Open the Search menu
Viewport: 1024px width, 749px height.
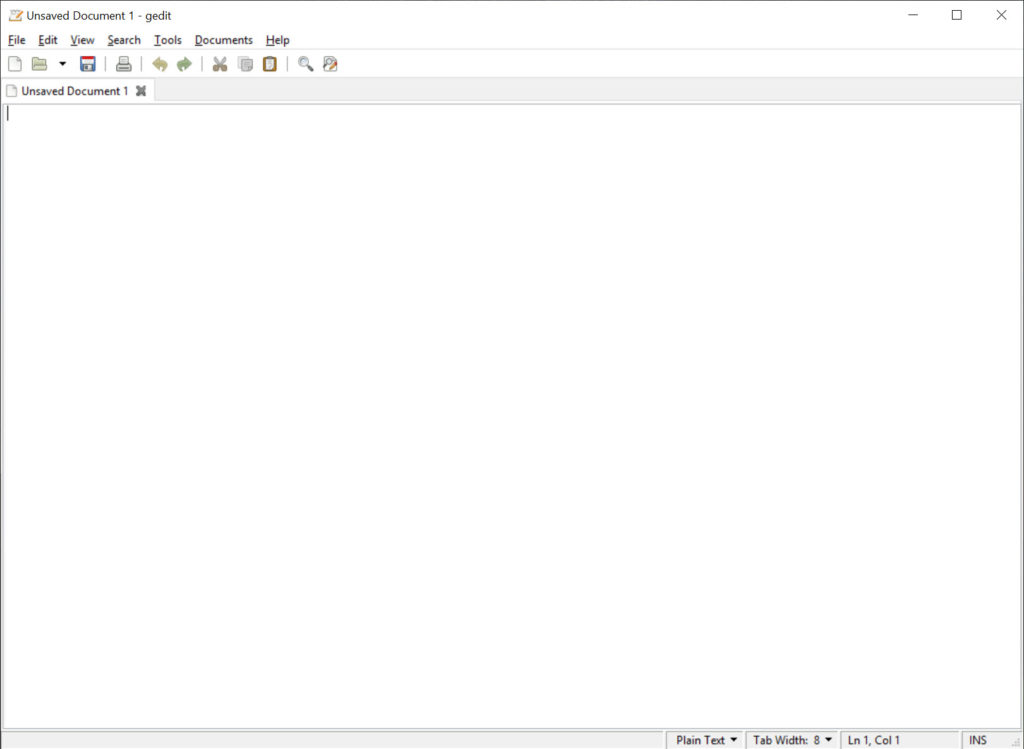point(124,40)
